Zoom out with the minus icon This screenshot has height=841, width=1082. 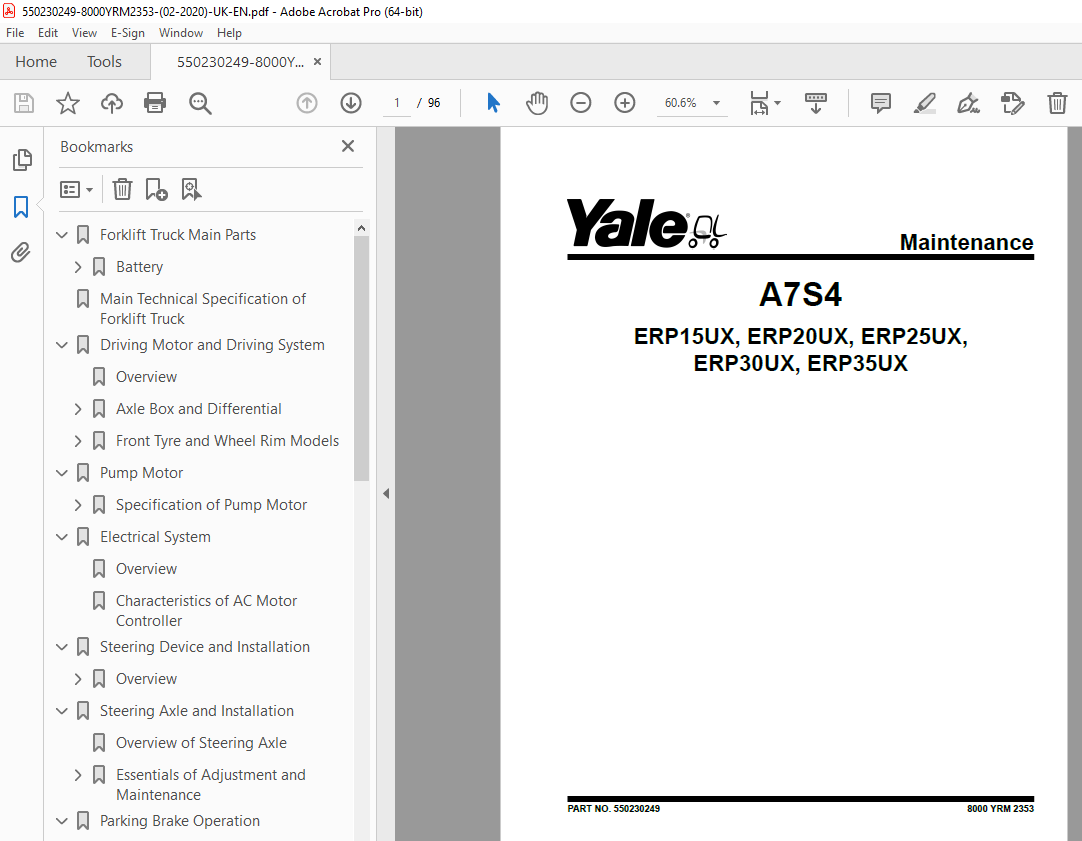[581, 103]
